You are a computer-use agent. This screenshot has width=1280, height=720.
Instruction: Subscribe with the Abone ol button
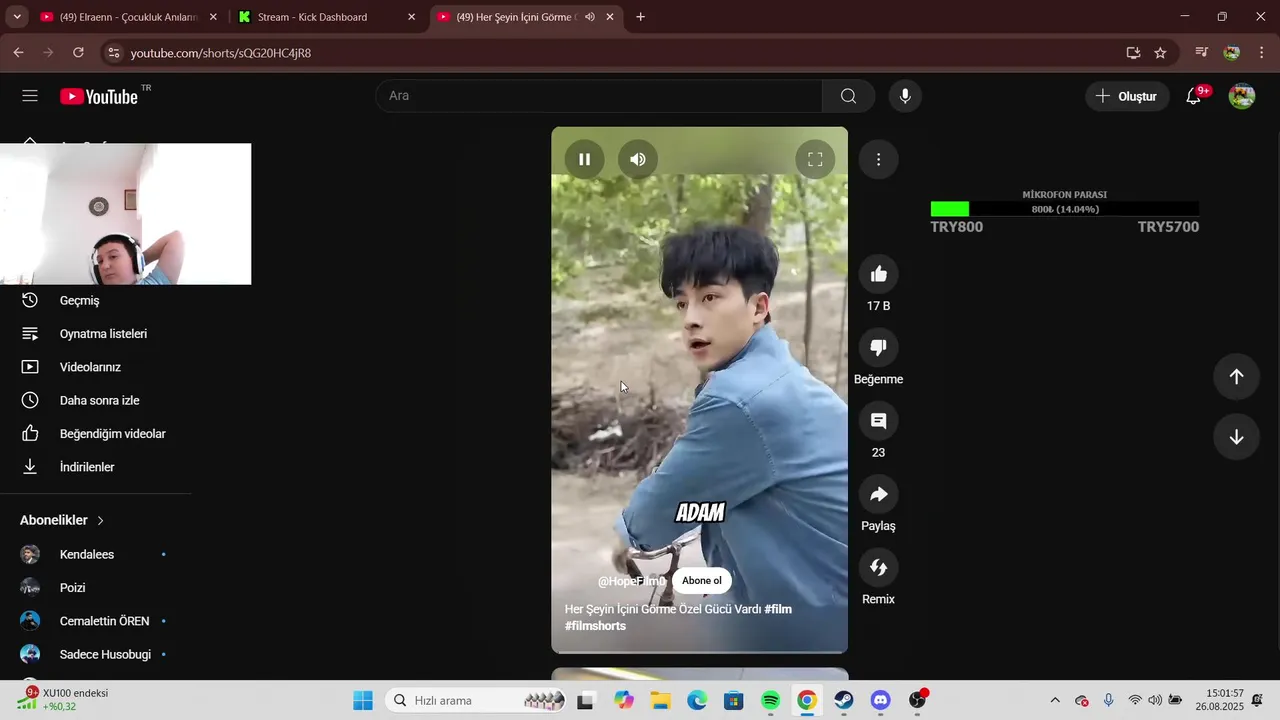coord(702,581)
